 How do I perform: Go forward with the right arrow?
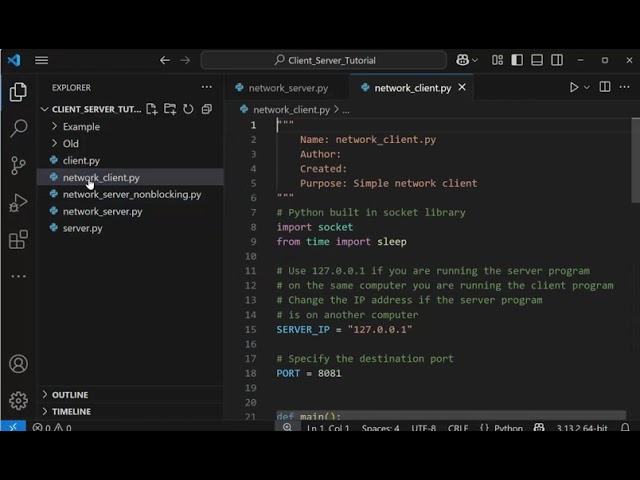point(185,60)
